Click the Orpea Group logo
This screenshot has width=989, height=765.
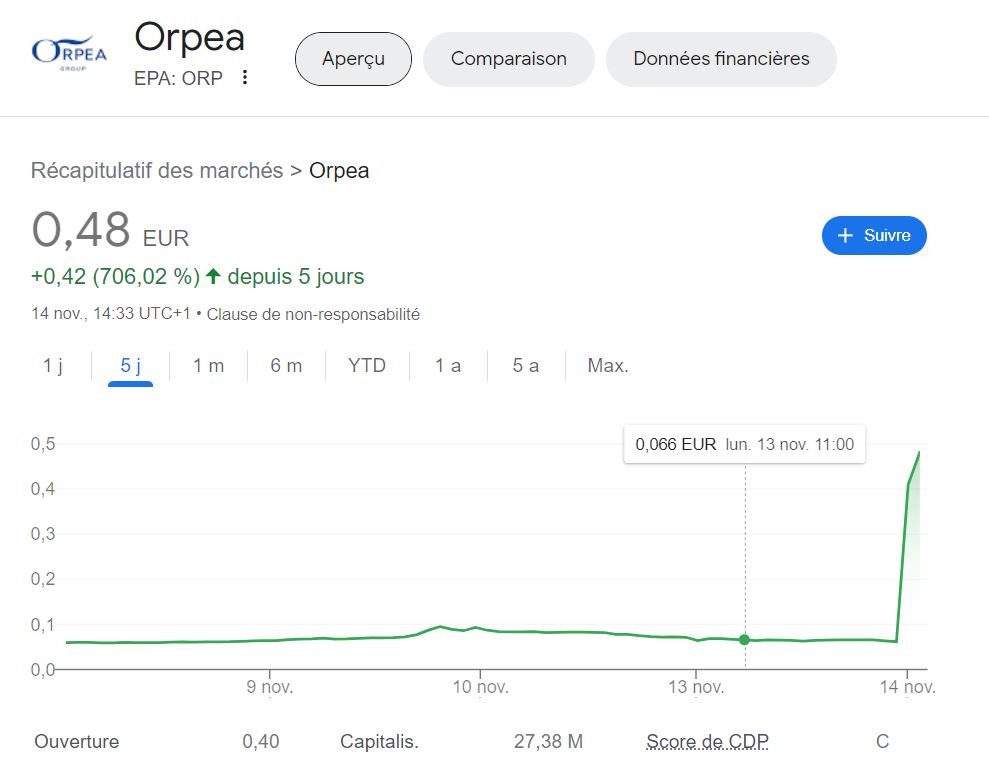(x=69, y=52)
